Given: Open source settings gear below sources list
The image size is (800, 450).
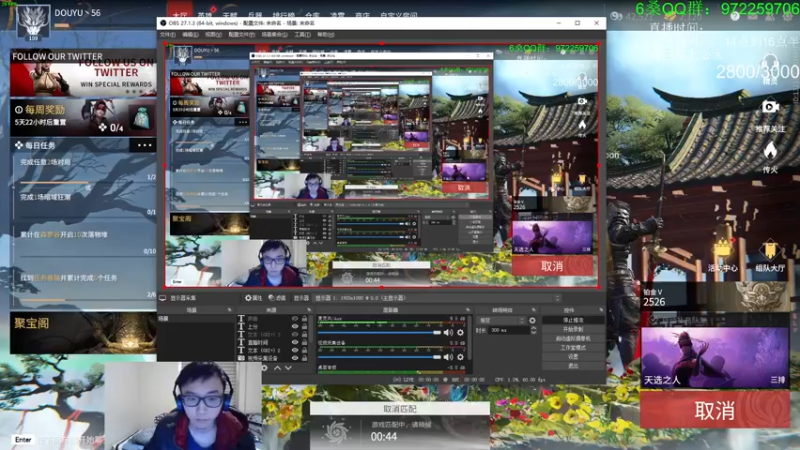Looking at the screenshot, I should (x=264, y=367).
